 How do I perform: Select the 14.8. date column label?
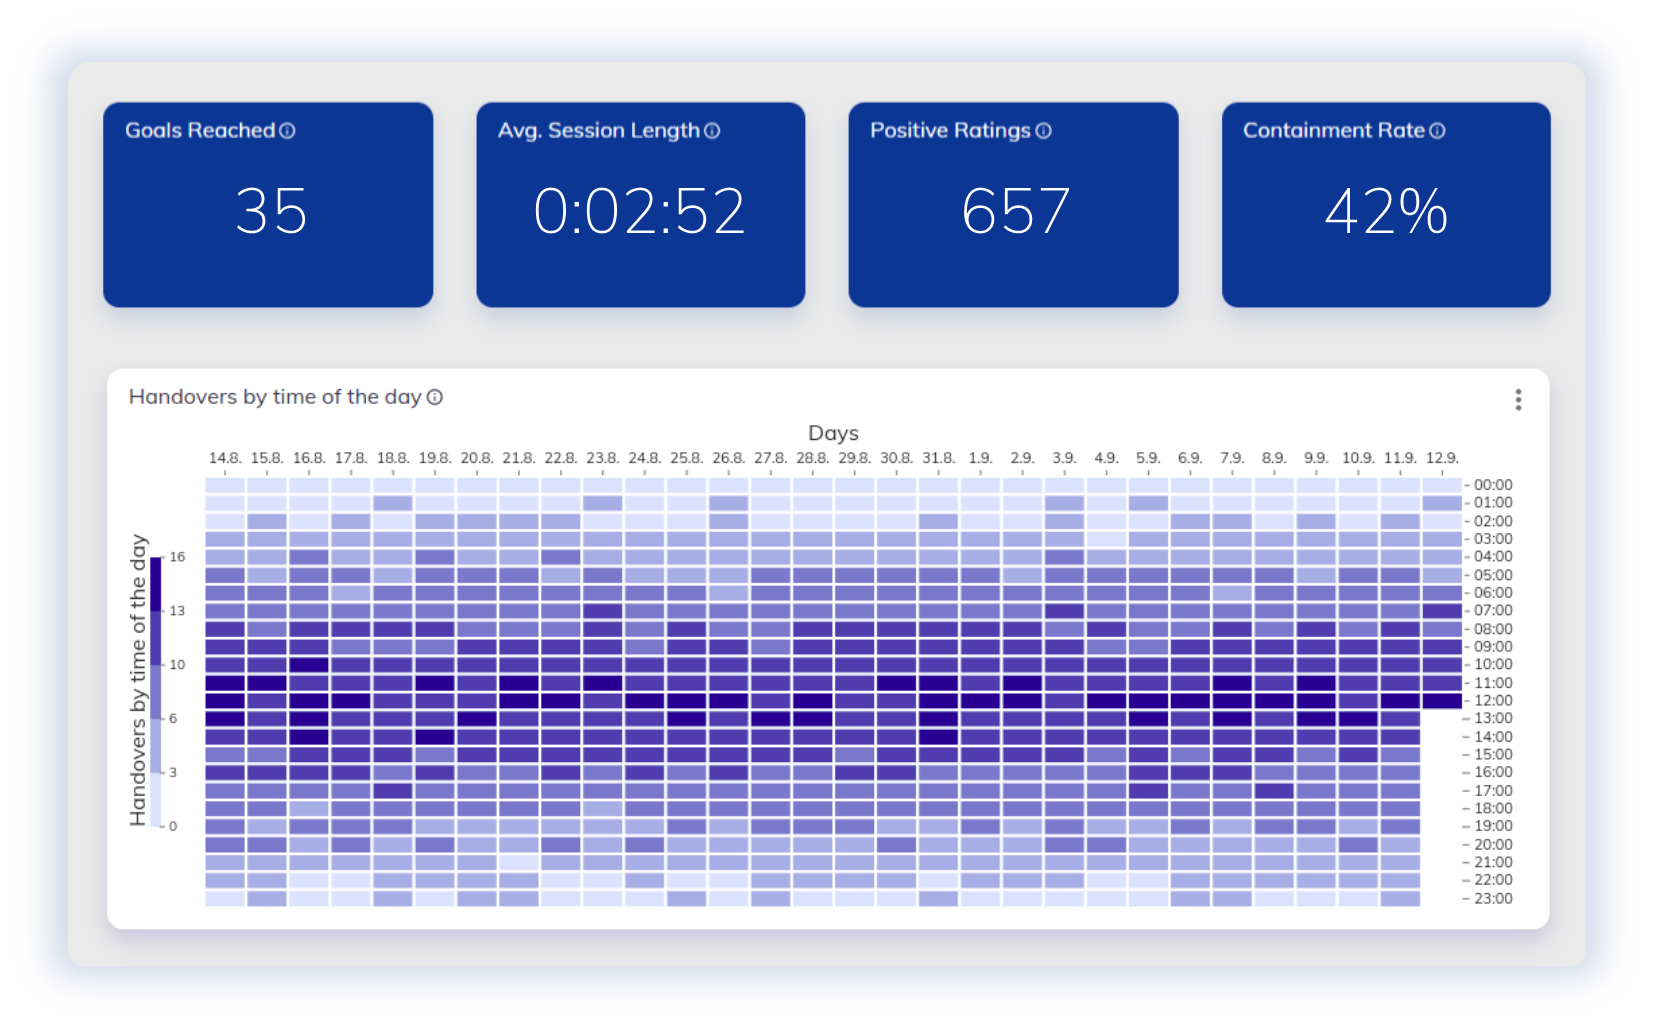226,457
